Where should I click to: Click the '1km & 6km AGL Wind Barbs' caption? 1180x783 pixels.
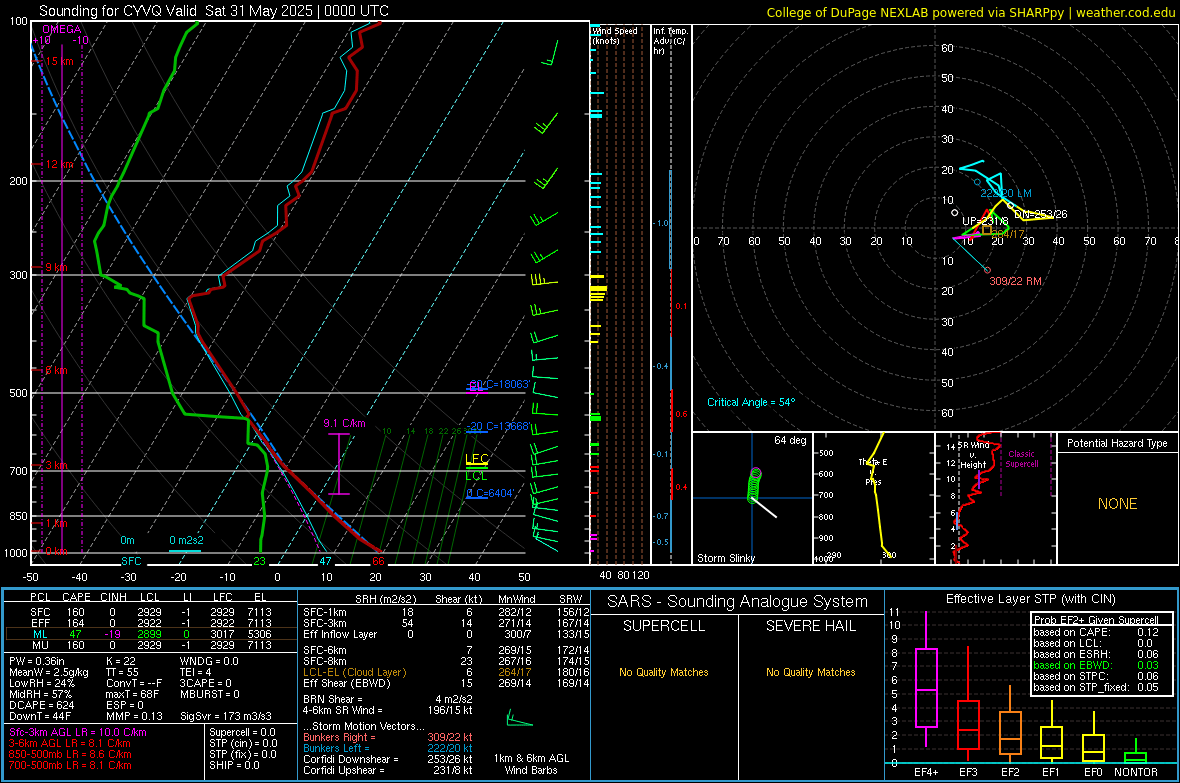[531, 764]
